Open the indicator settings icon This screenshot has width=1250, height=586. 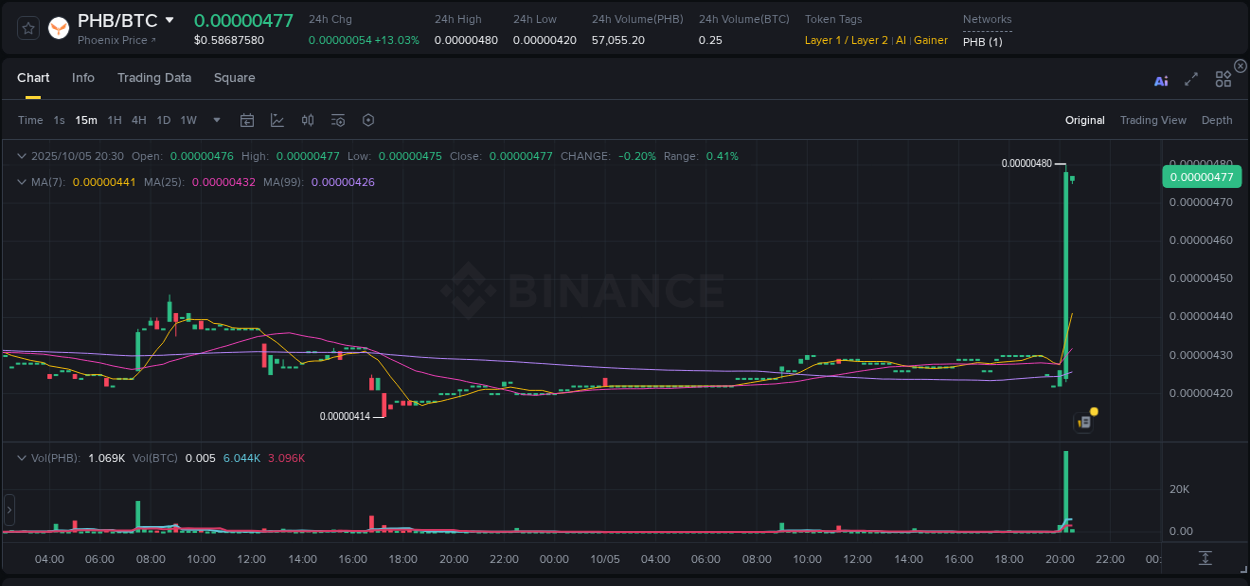coord(338,120)
